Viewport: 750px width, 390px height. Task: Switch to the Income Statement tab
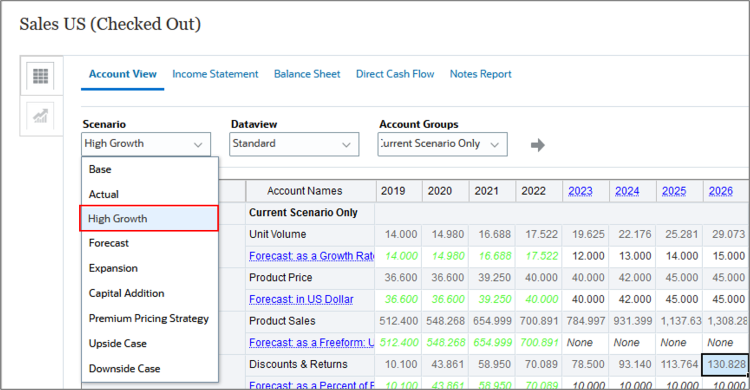[215, 74]
